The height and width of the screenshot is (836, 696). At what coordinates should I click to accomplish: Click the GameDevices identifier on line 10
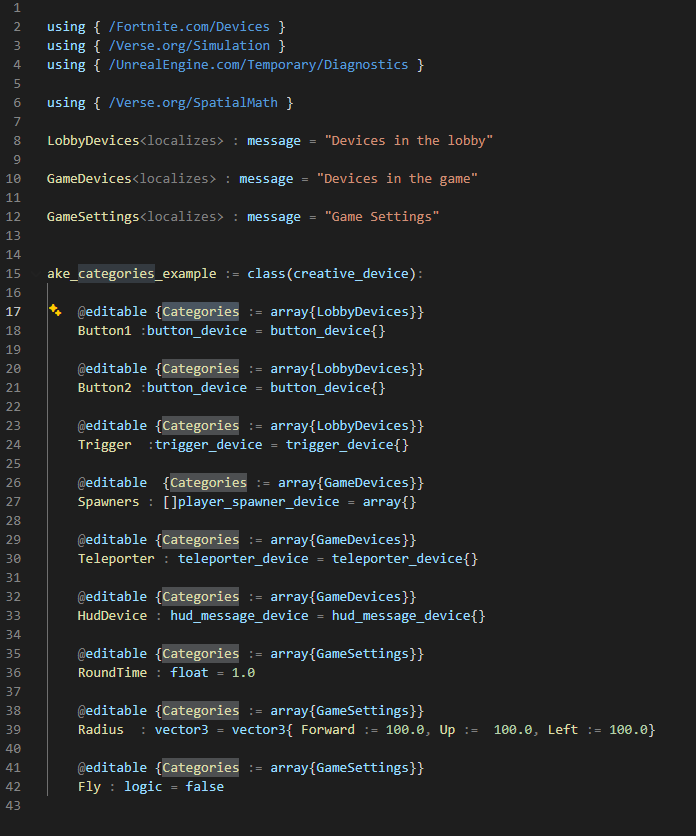click(x=89, y=179)
